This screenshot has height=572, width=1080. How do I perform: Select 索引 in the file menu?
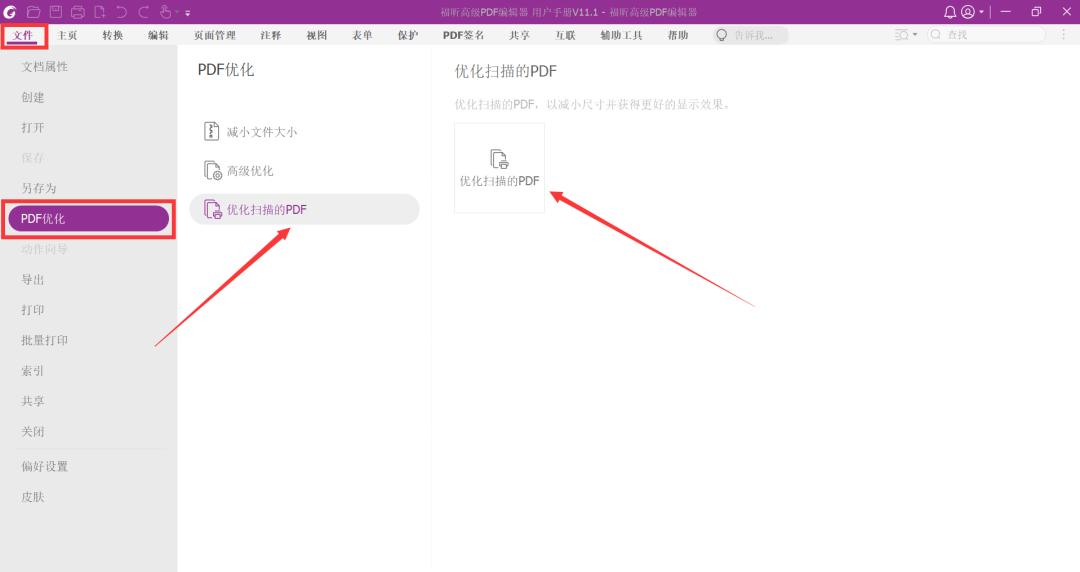(33, 370)
